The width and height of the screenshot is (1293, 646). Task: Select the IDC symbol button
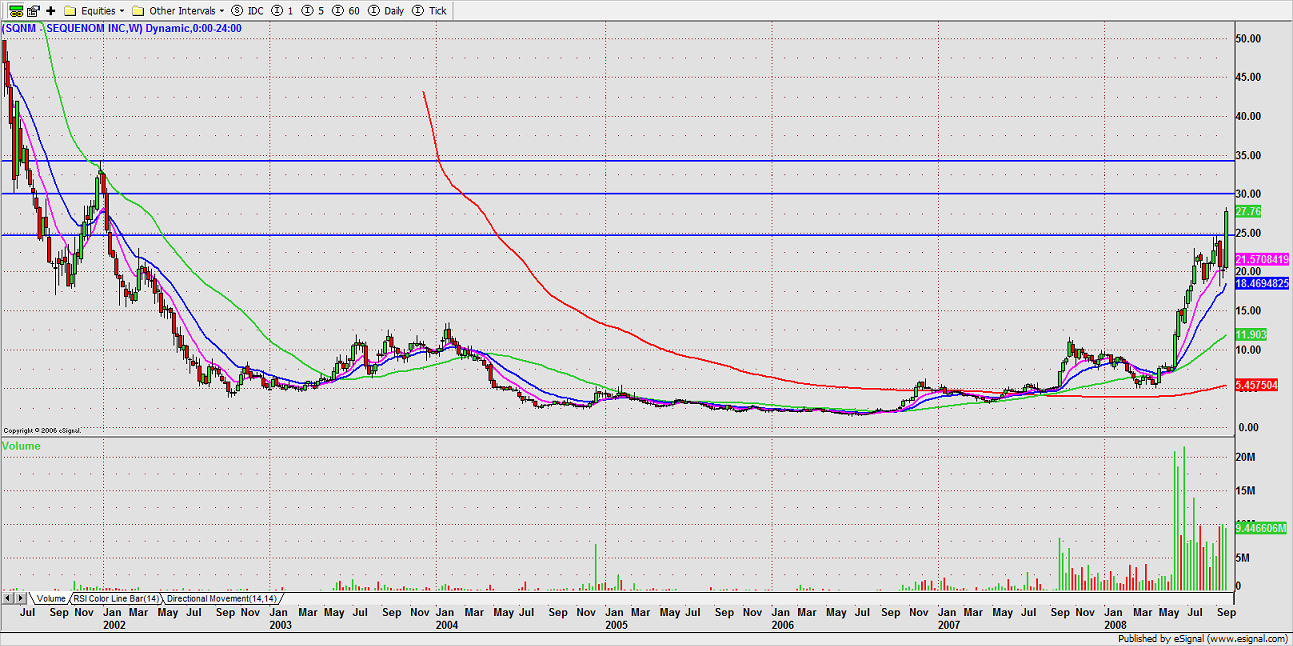247,10
